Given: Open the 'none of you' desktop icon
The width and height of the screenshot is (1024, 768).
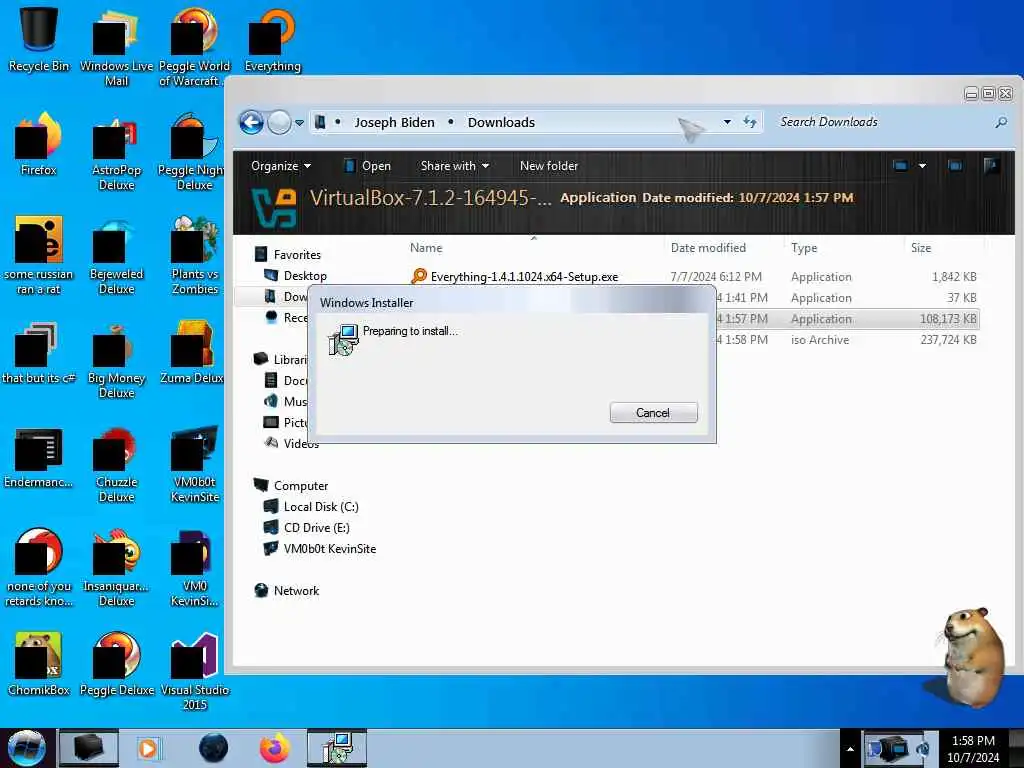Looking at the screenshot, I should 39,568.
